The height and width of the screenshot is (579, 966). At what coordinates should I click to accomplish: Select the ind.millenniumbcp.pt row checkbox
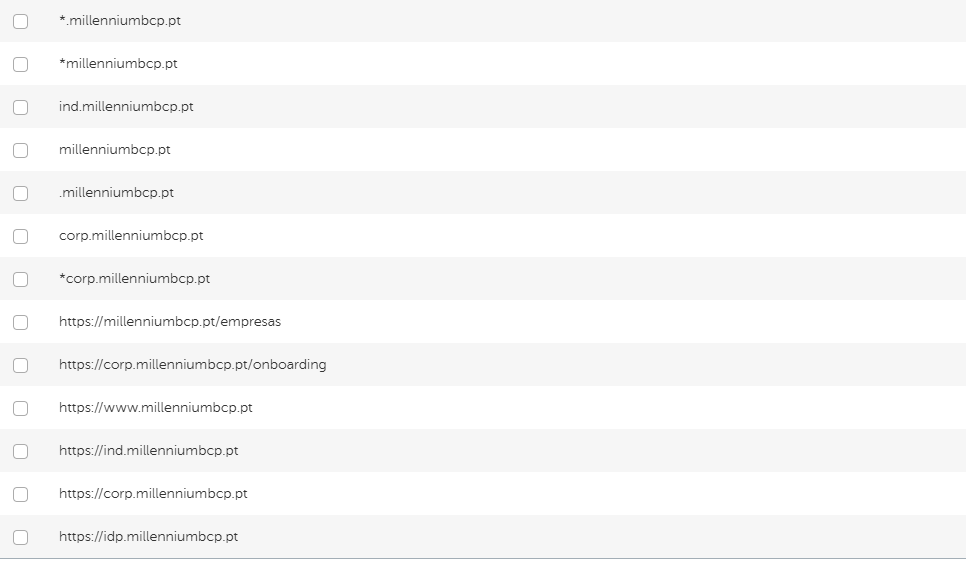(20, 107)
